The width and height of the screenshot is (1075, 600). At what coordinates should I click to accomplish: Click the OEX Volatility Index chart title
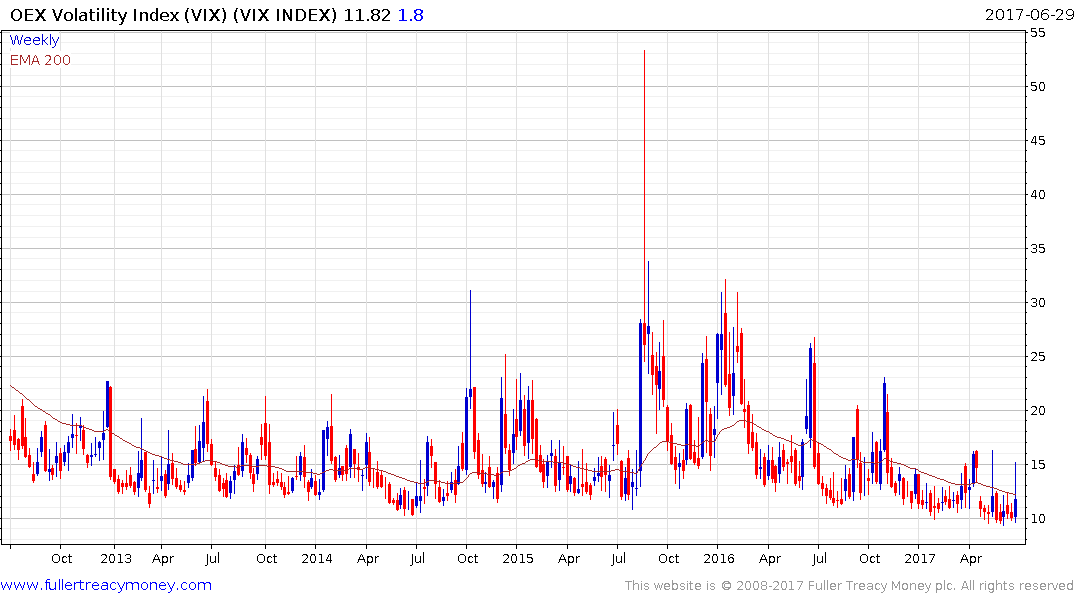[173, 15]
